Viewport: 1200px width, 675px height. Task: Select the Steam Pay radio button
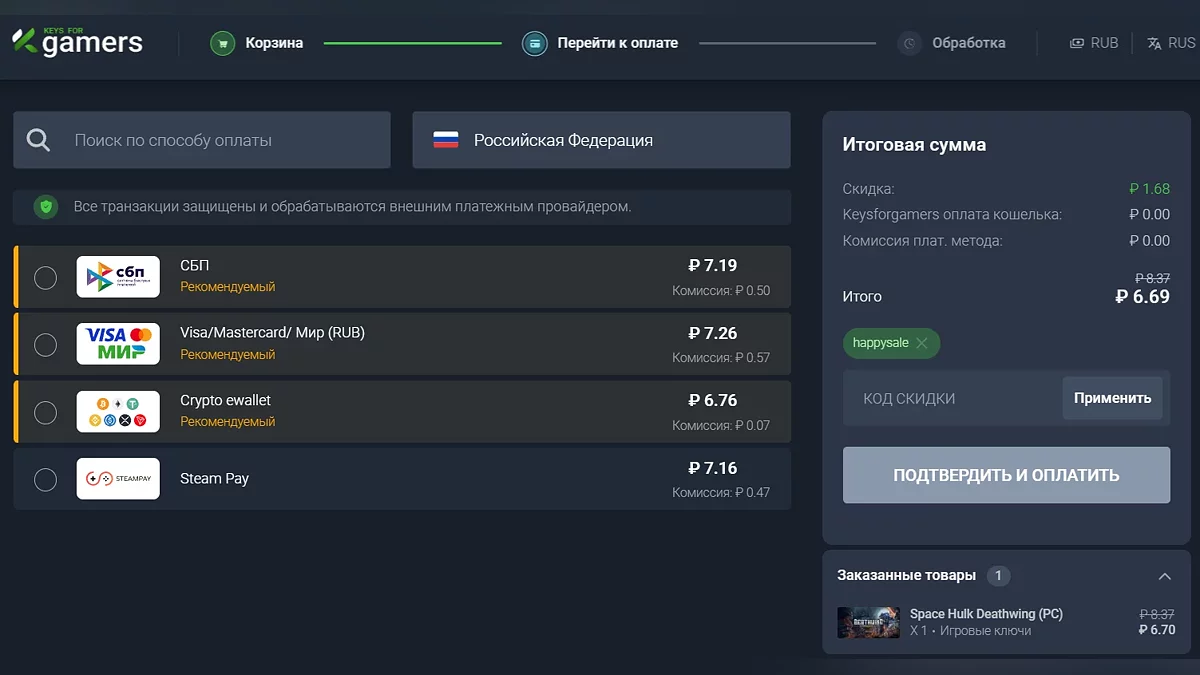point(45,479)
